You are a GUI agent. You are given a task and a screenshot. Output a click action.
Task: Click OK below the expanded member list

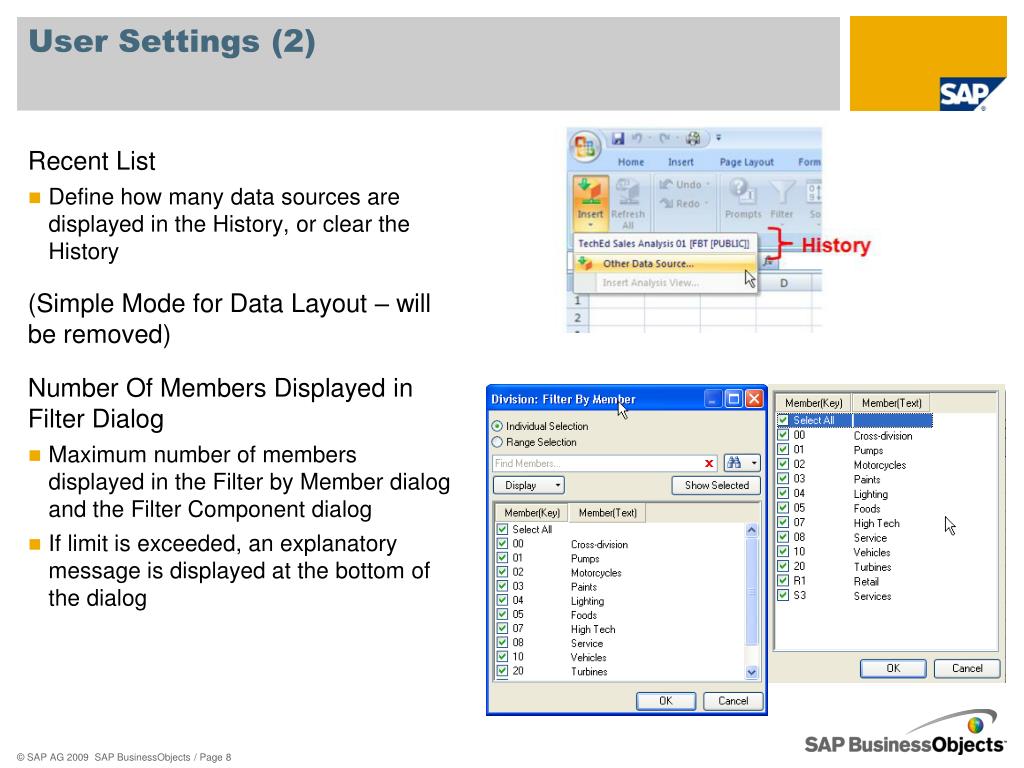(893, 668)
